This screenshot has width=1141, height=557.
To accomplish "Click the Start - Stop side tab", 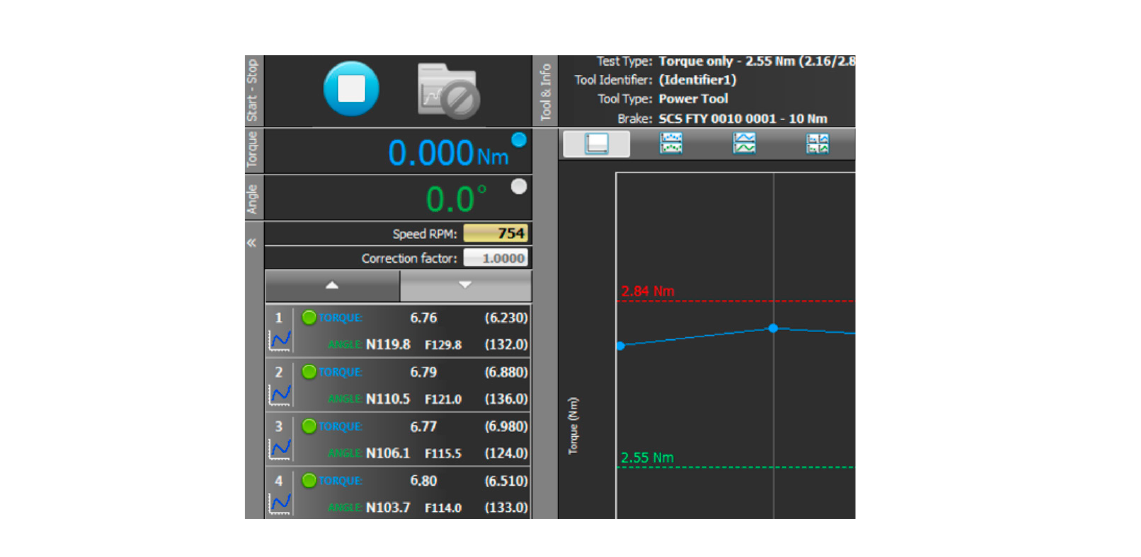I will pos(252,90).
